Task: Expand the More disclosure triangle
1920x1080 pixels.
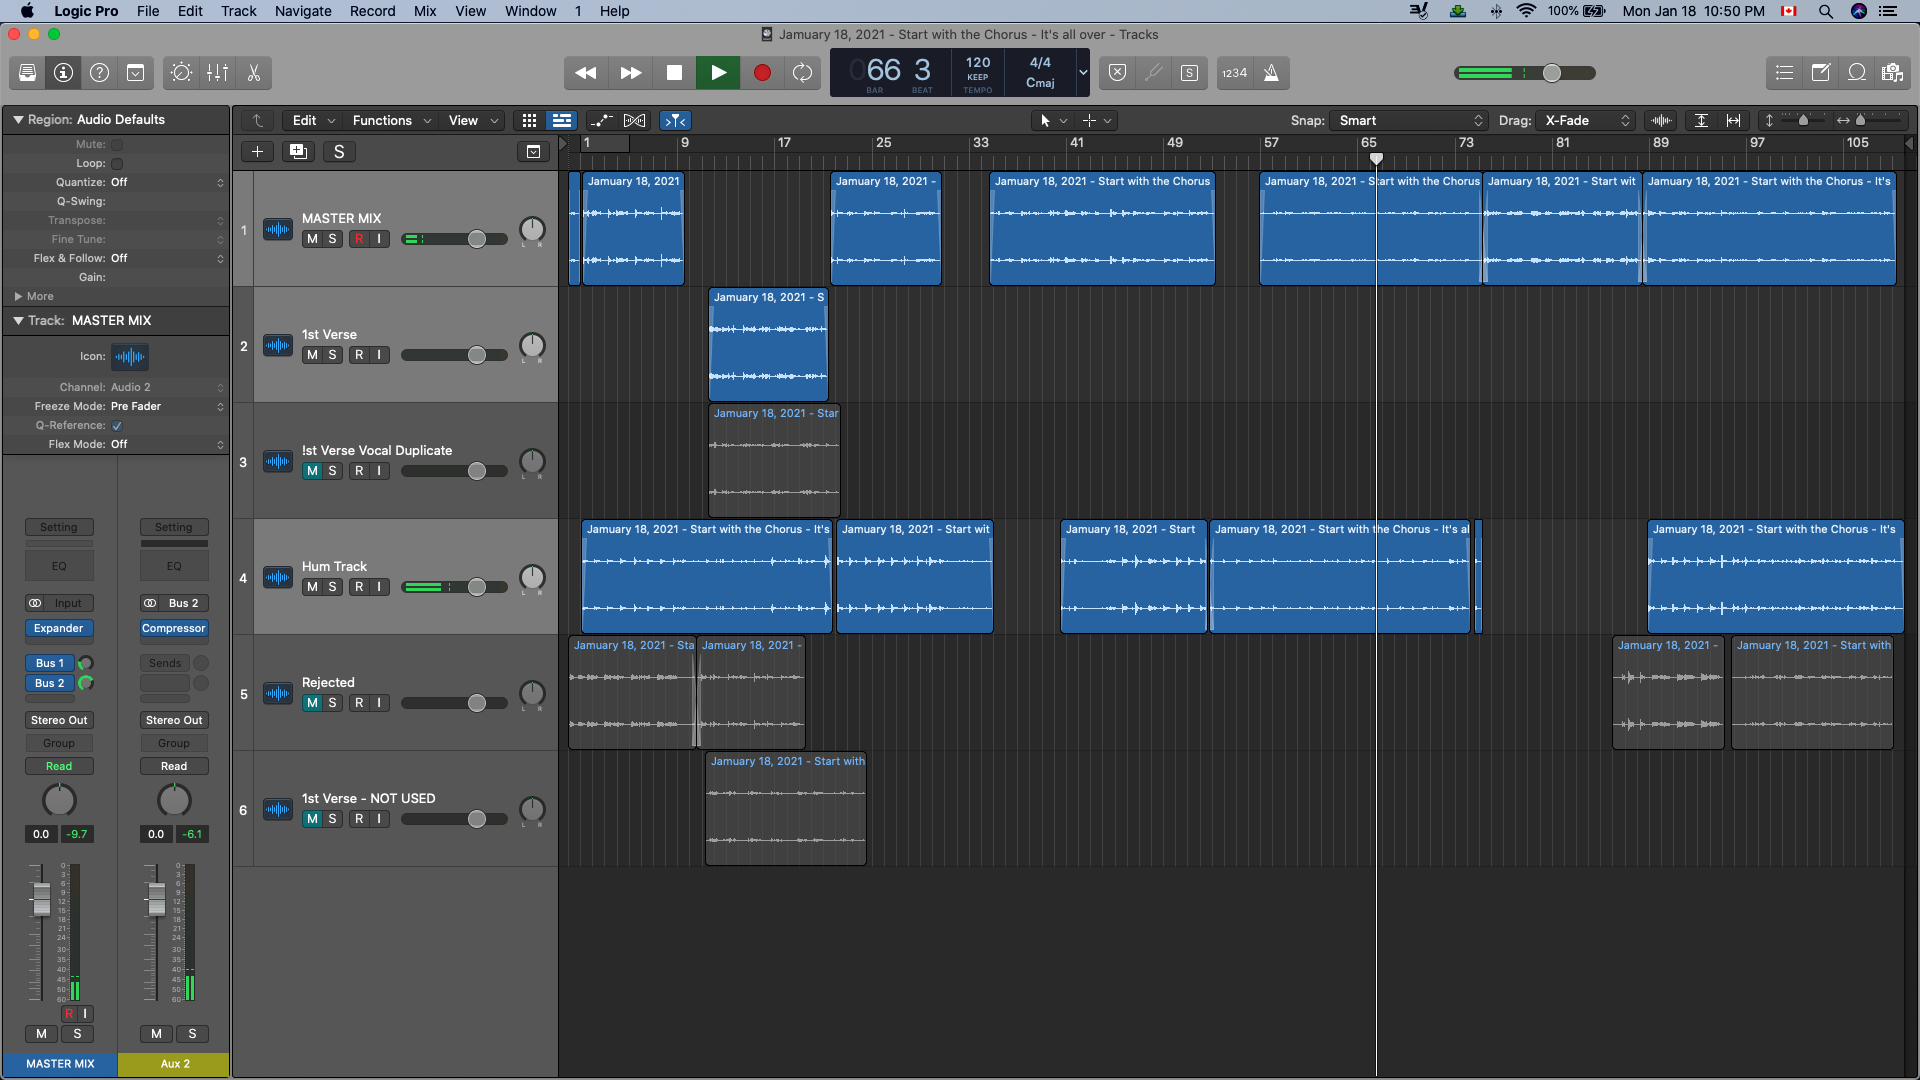Action: coord(18,297)
